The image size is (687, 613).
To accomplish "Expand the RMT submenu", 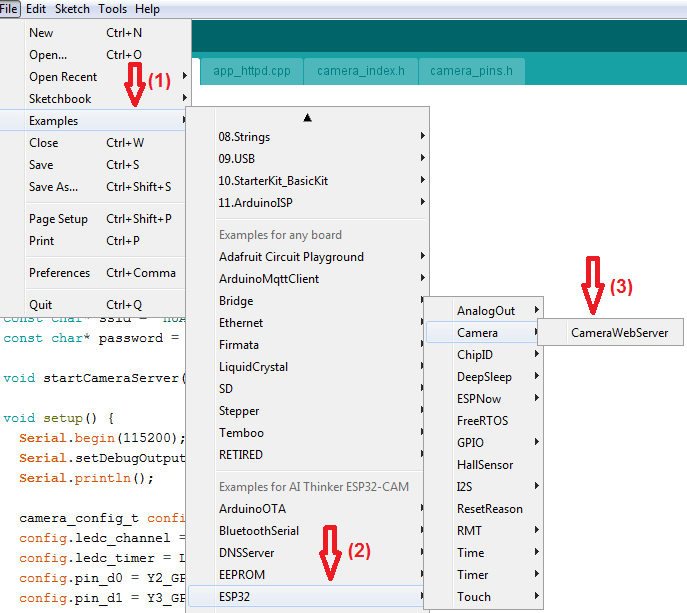I will [x=484, y=531].
